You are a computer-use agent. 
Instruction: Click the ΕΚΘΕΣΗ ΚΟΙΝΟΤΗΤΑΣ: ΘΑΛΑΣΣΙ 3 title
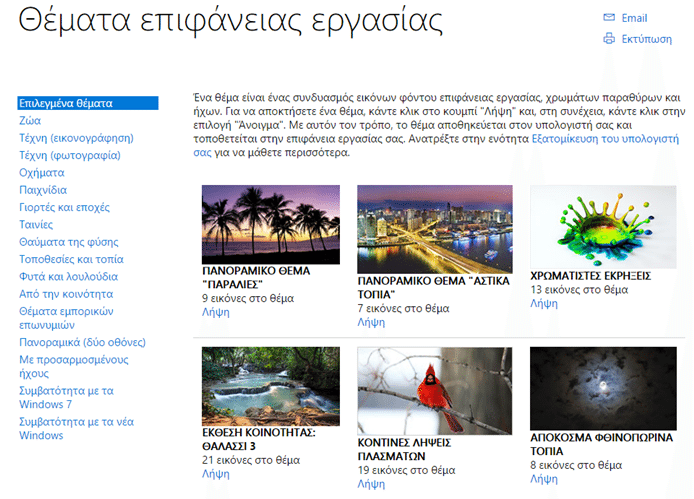[x=259, y=439]
